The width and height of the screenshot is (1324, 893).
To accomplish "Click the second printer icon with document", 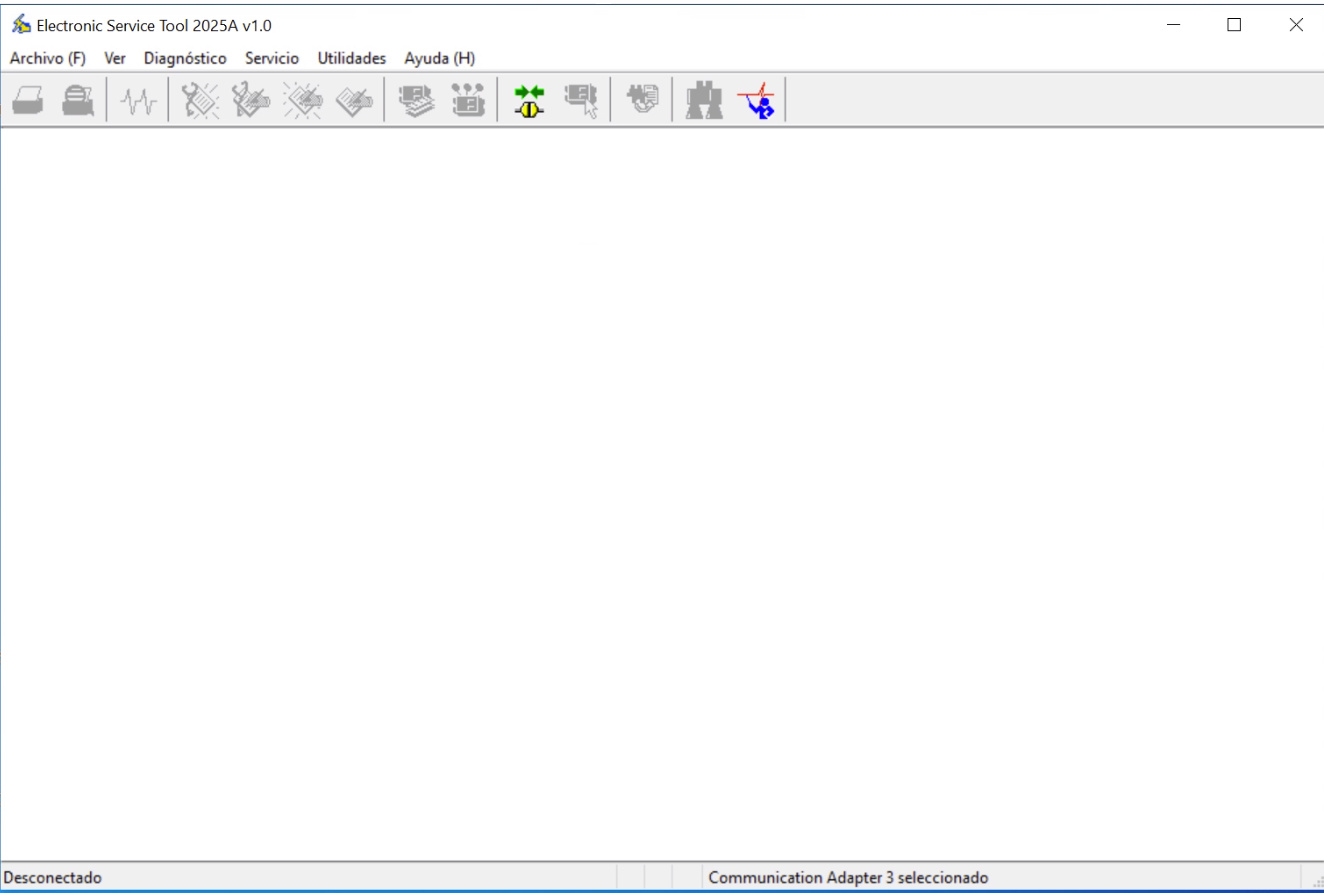I will pyautogui.click(x=78, y=101).
